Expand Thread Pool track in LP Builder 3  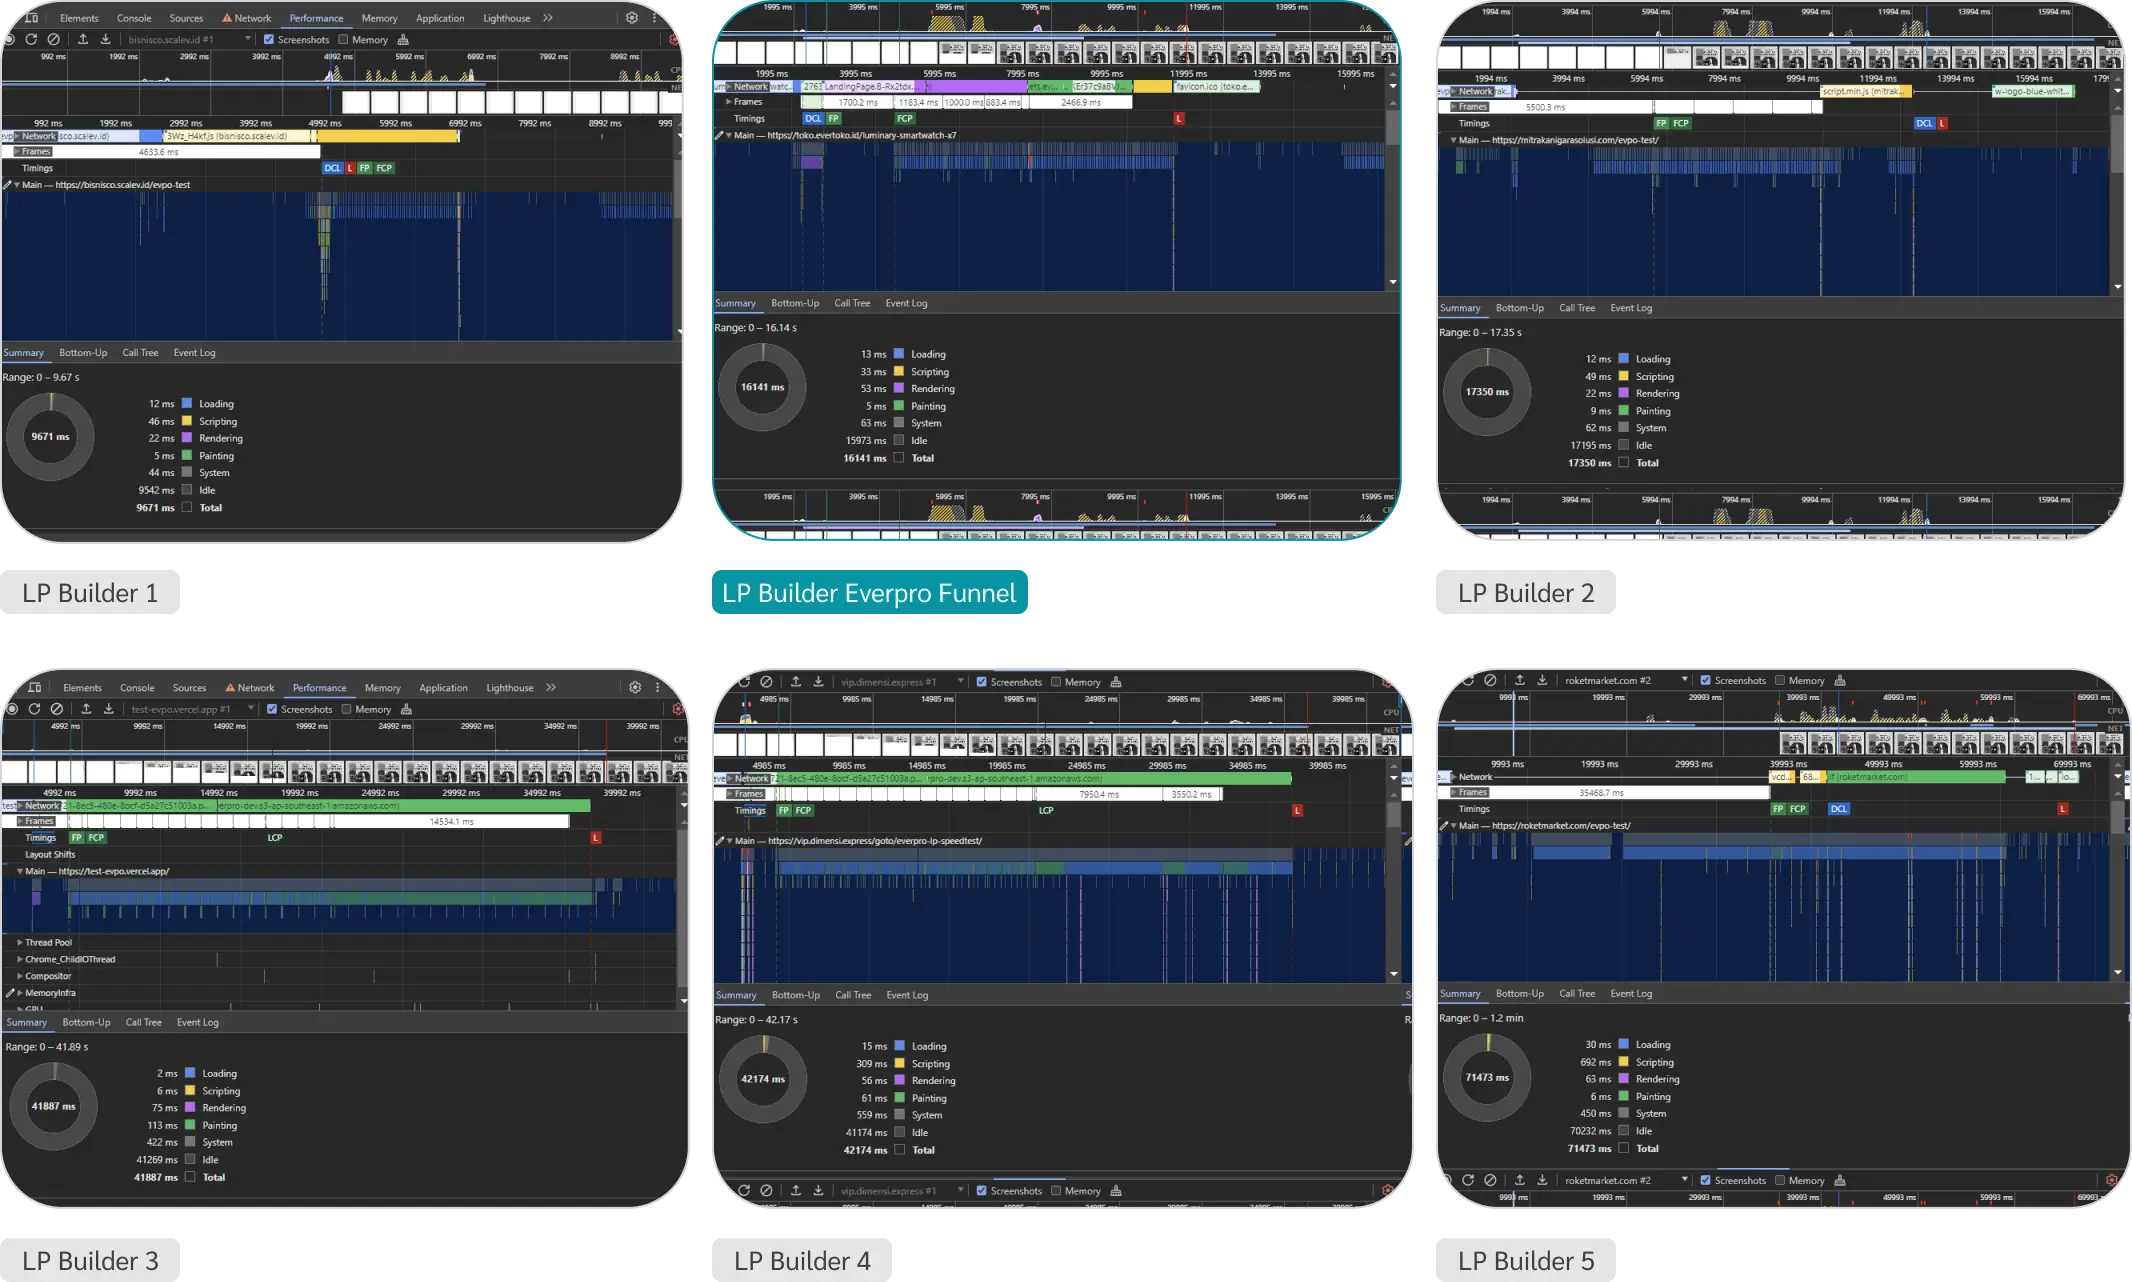(x=20, y=942)
